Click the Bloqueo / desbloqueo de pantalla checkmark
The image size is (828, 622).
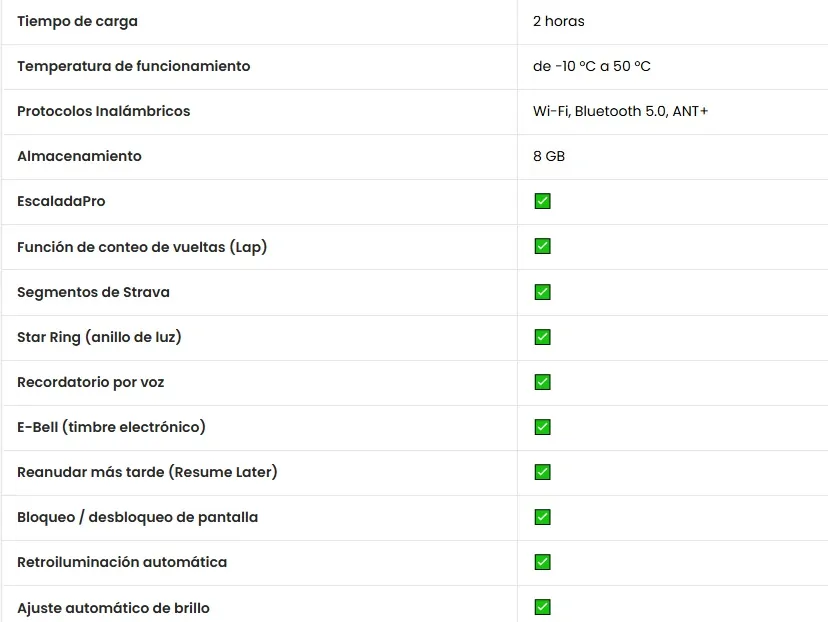pos(542,517)
